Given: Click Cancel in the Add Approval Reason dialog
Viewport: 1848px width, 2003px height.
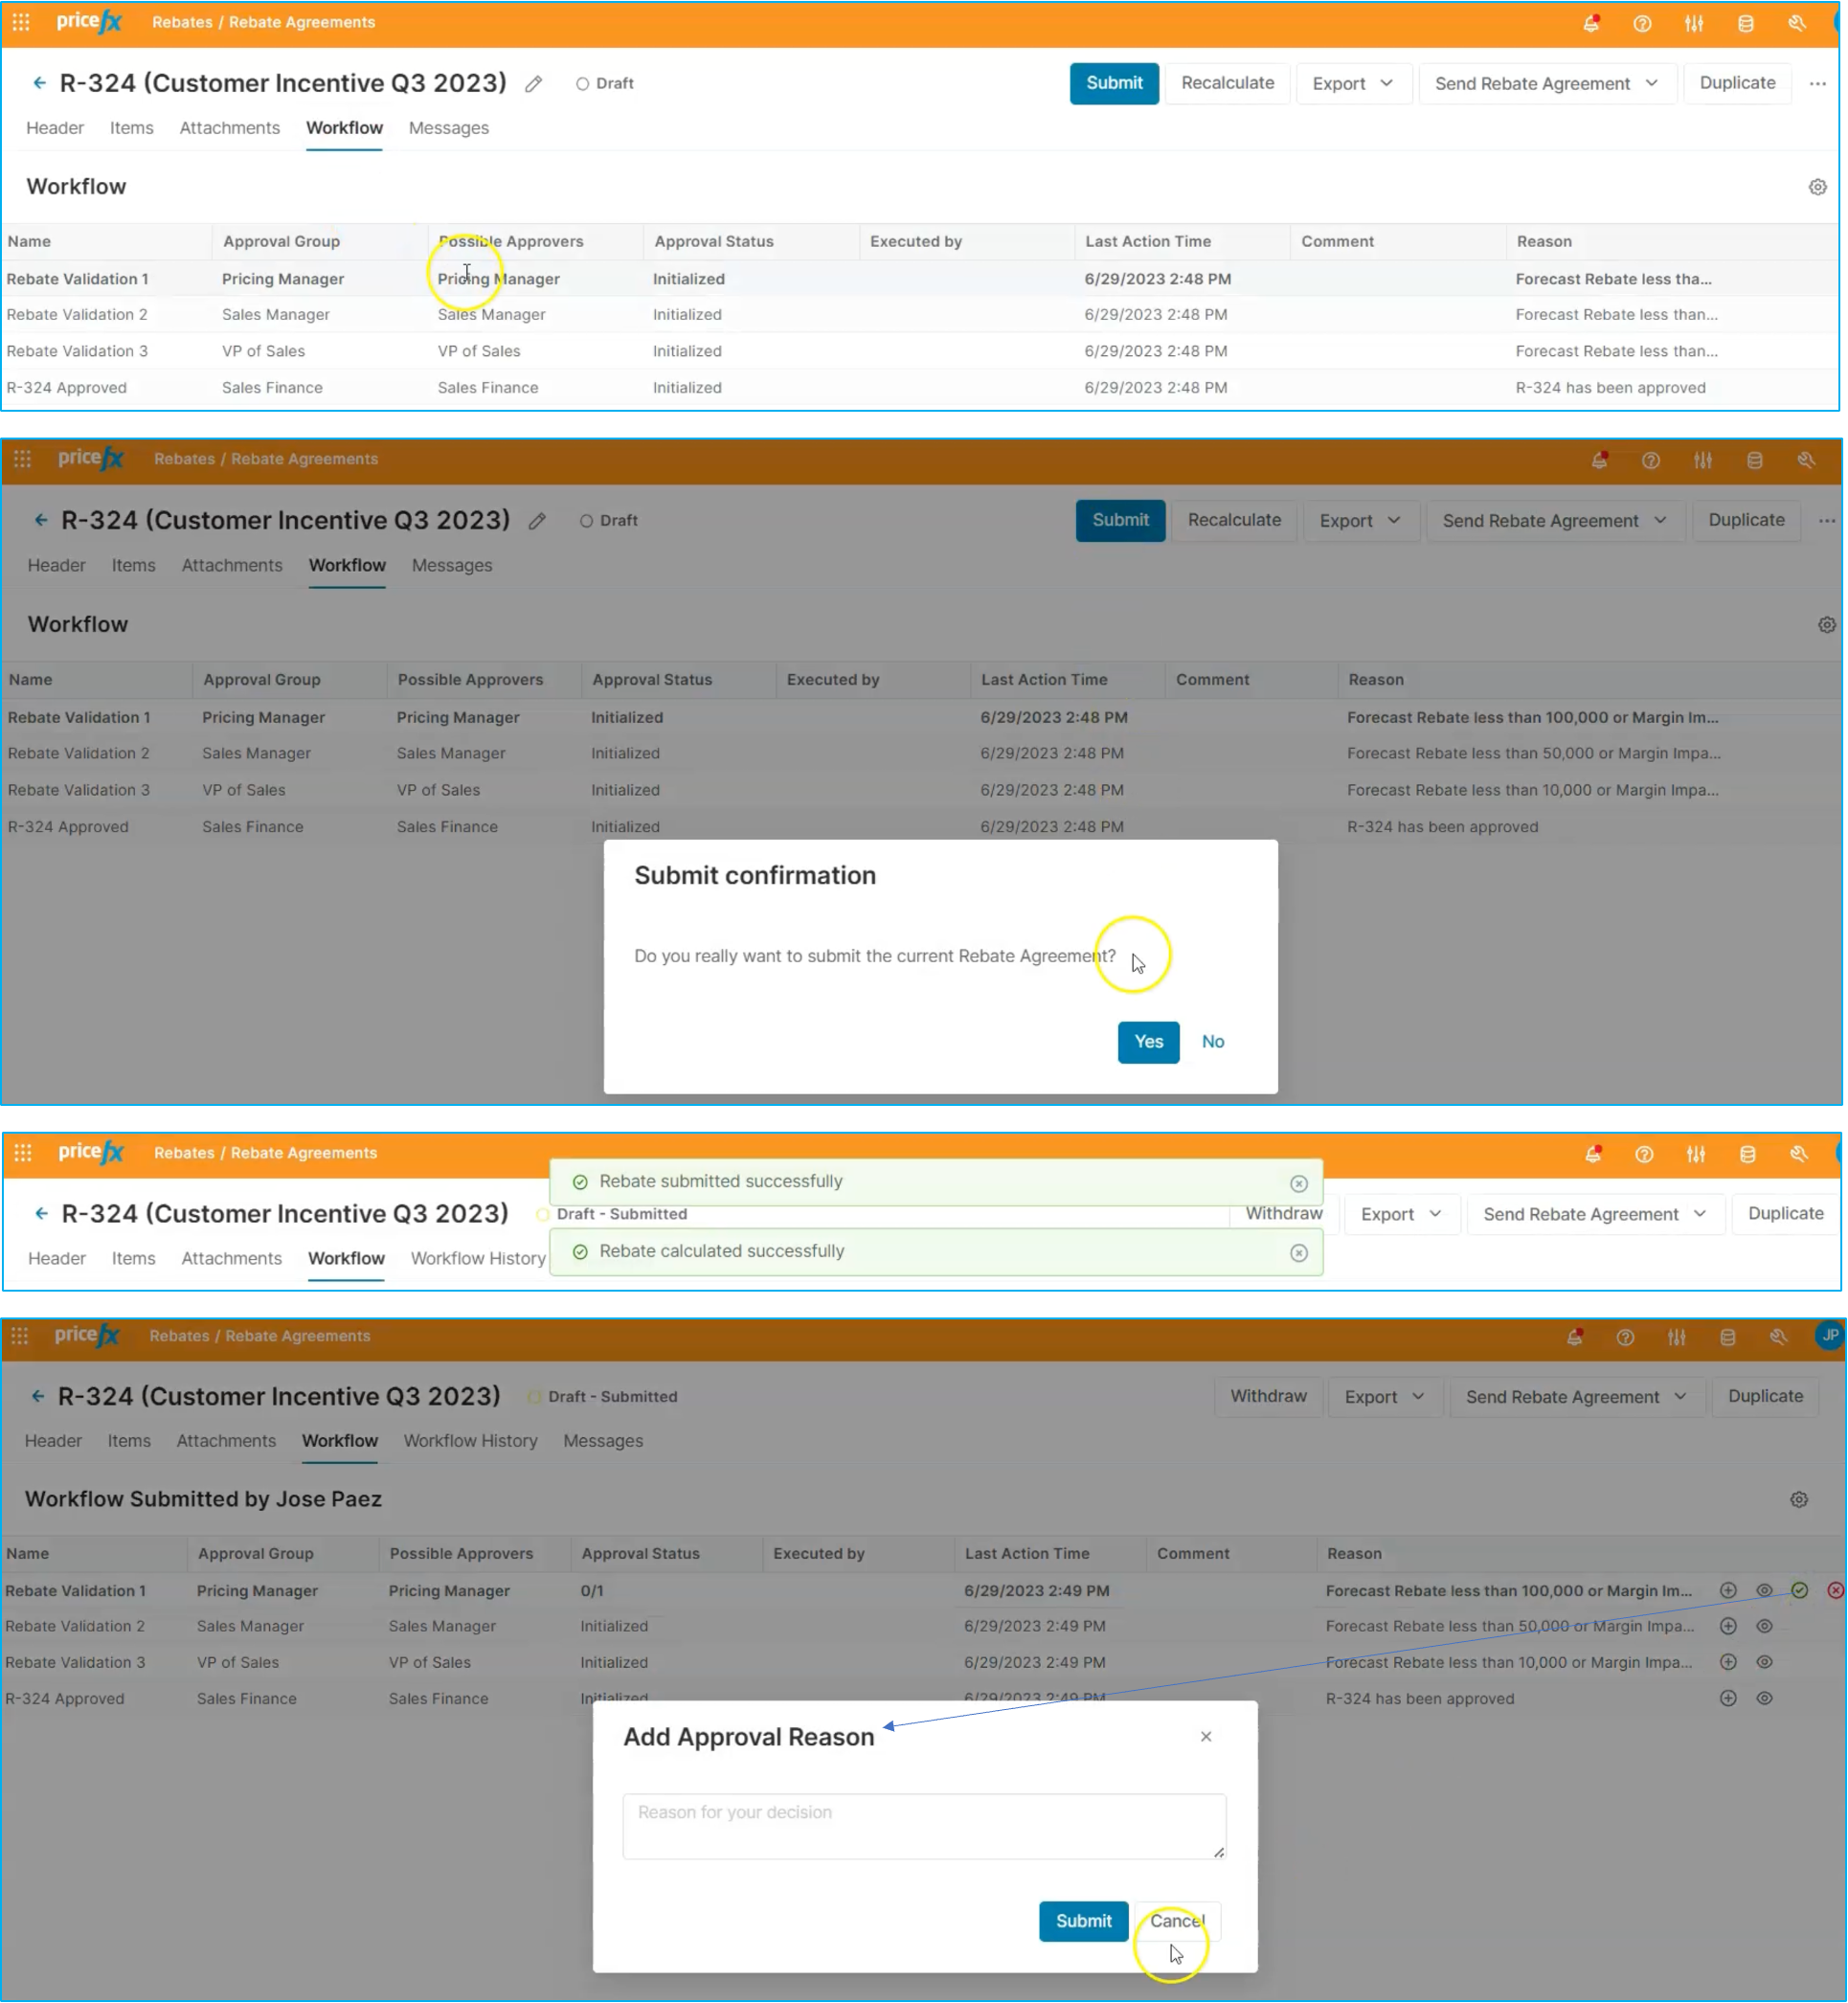Looking at the screenshot, I should (1177, 1922).
